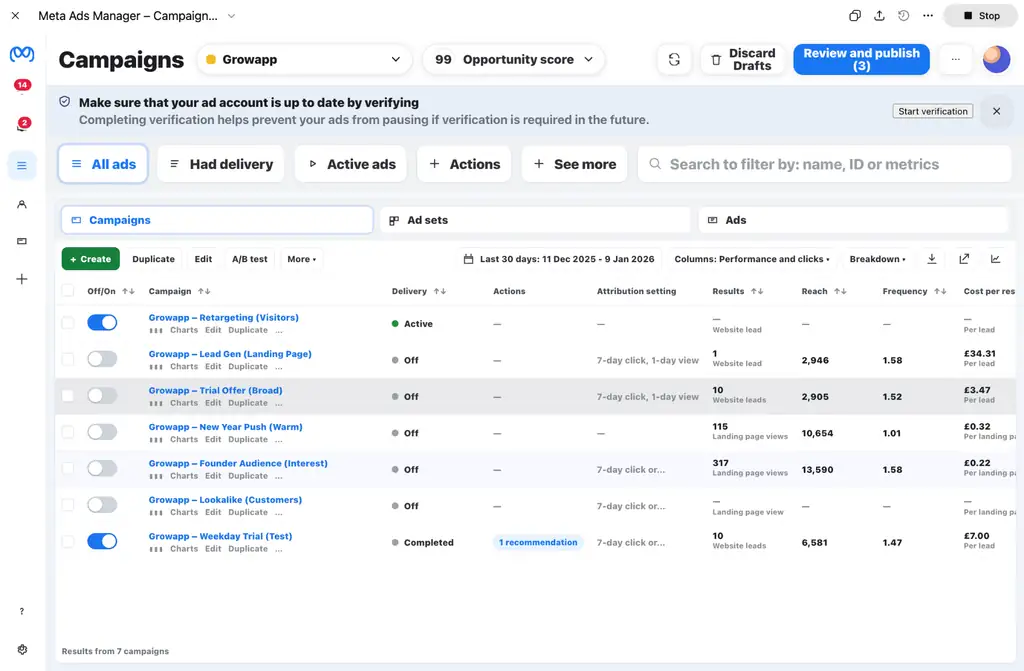
Task: Expand the window title dropdown chevron
Action: [x=231, y=16]
